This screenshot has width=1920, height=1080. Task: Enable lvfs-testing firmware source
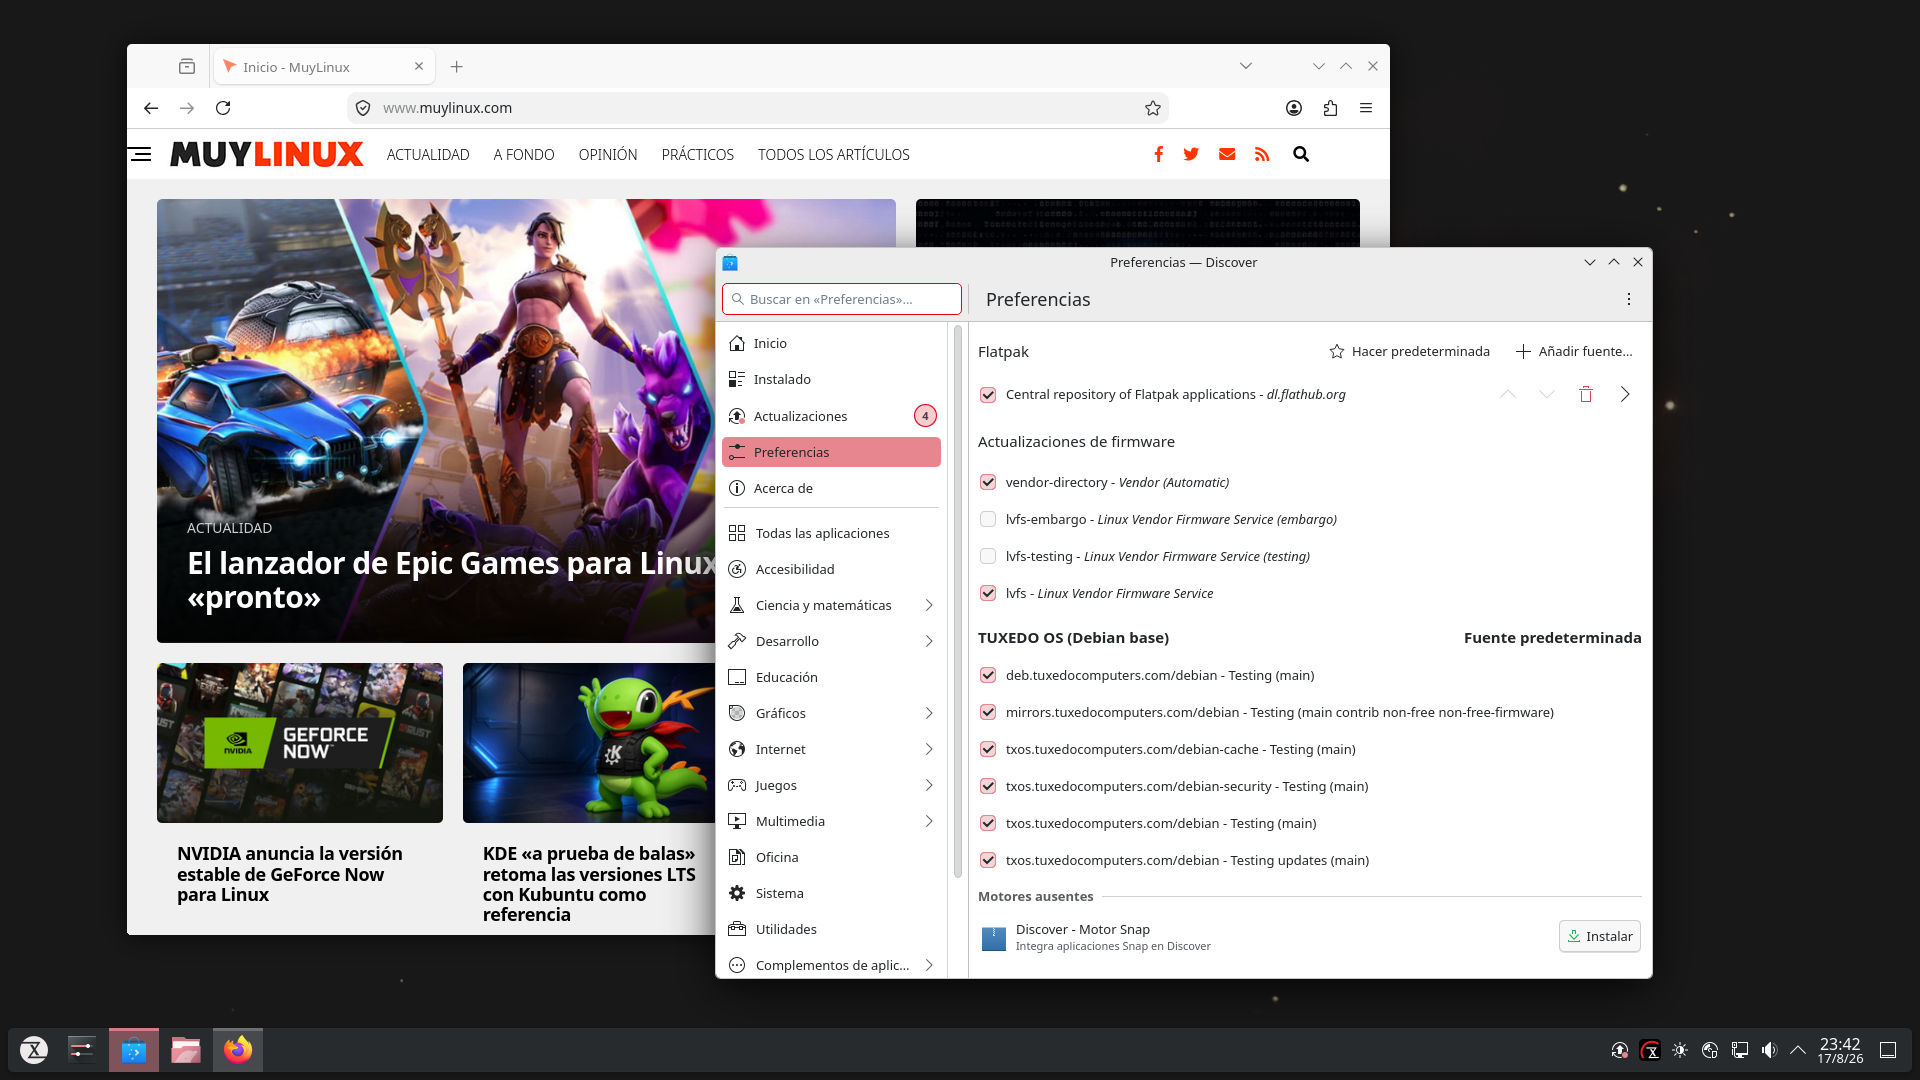988,556
